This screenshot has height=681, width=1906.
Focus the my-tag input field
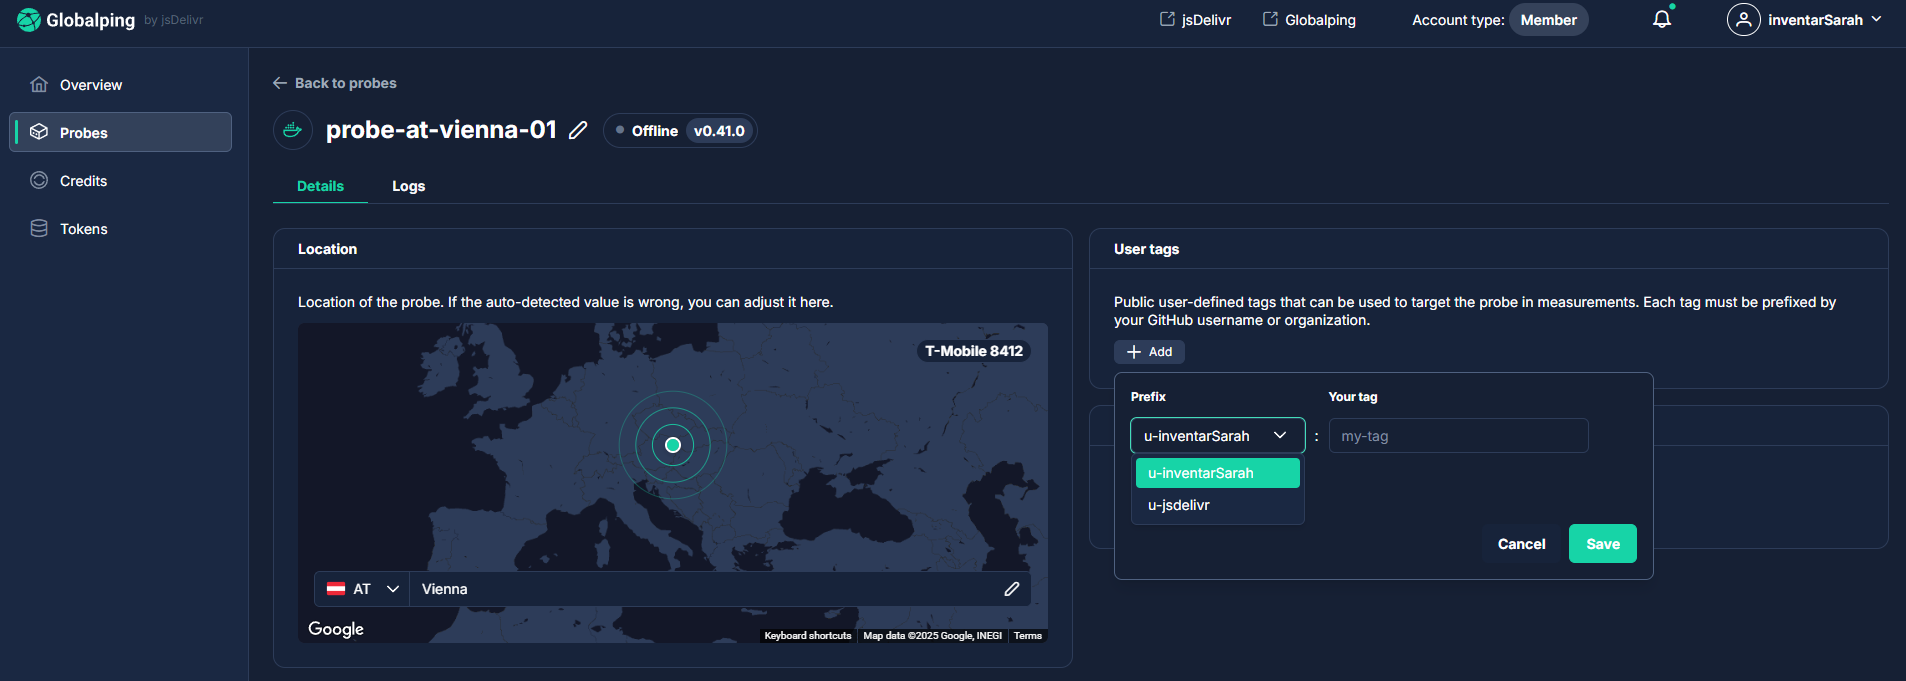pyautogui.click(x=1457, y=436)
